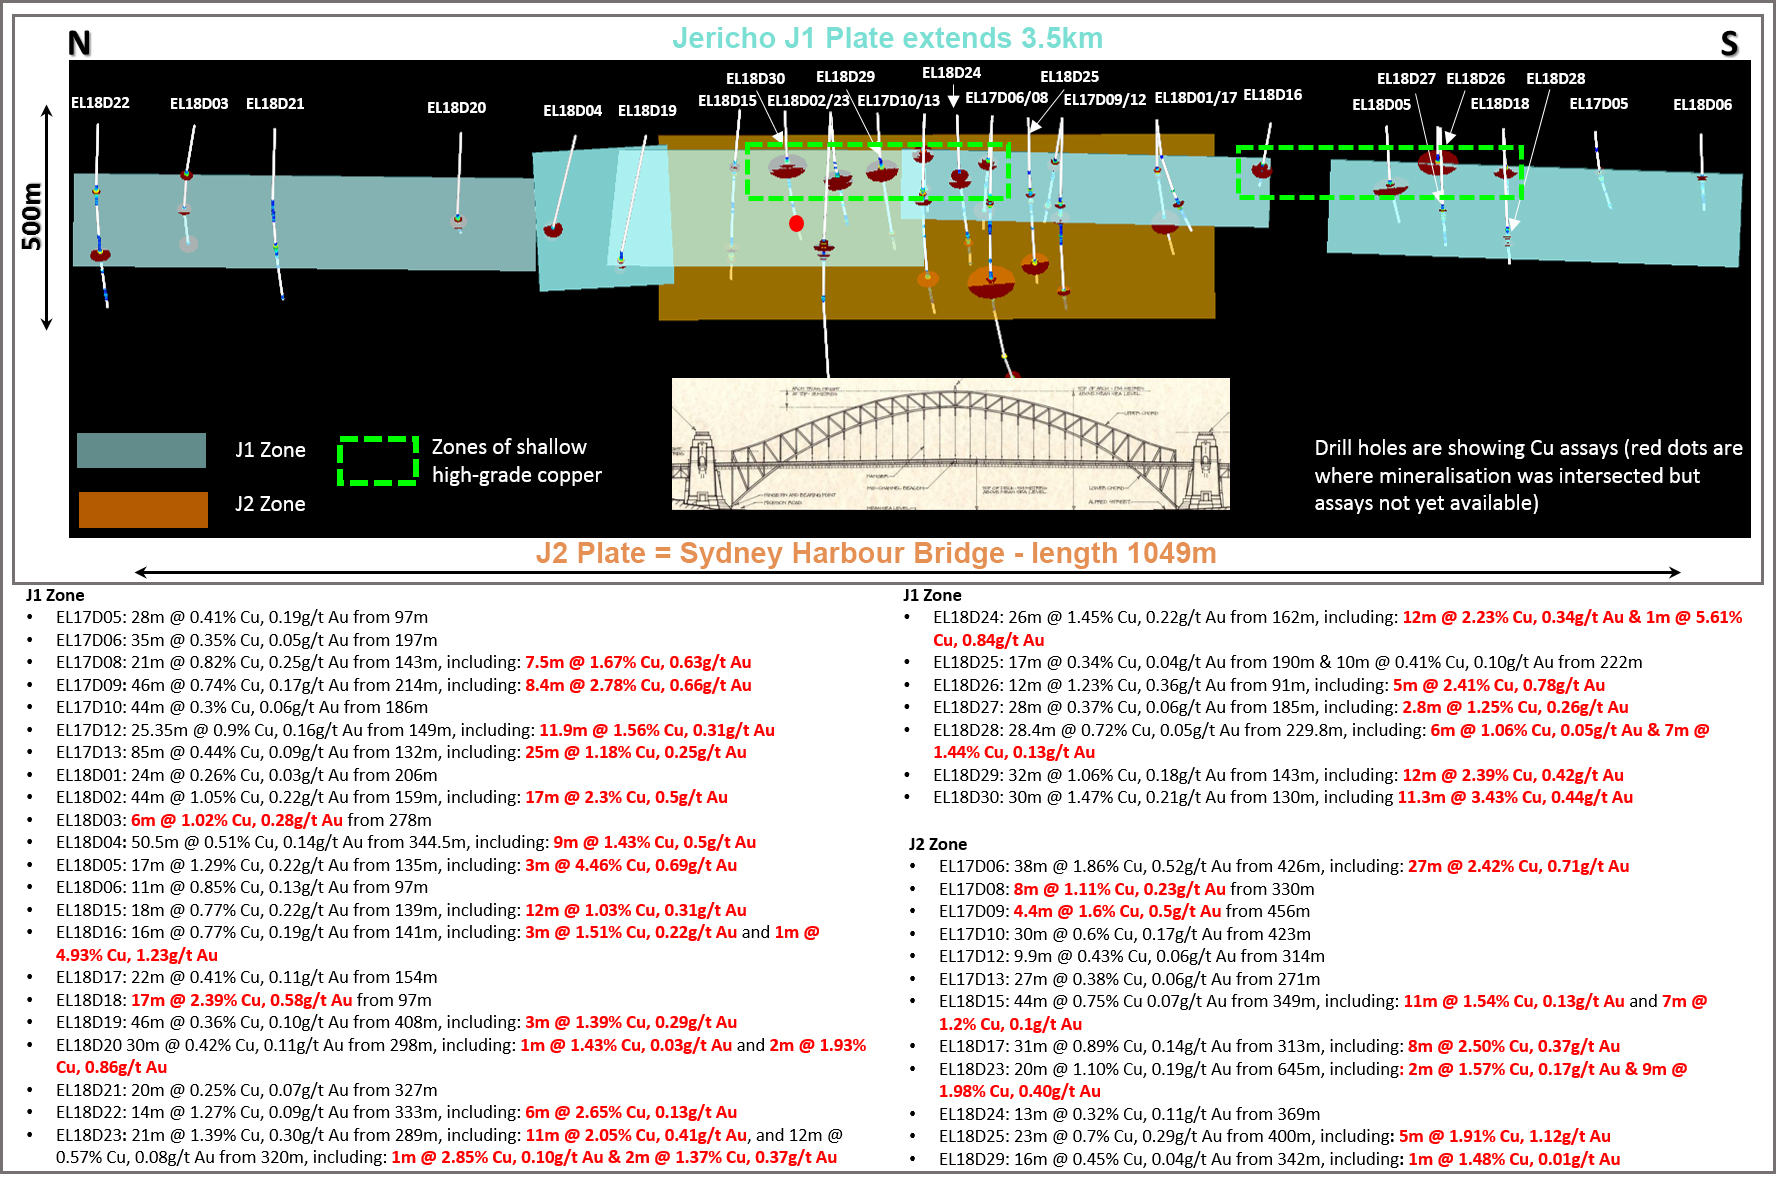
Task: Click drill hole label EL18D25 in the diagram
Action: (x=1069, y=76)
